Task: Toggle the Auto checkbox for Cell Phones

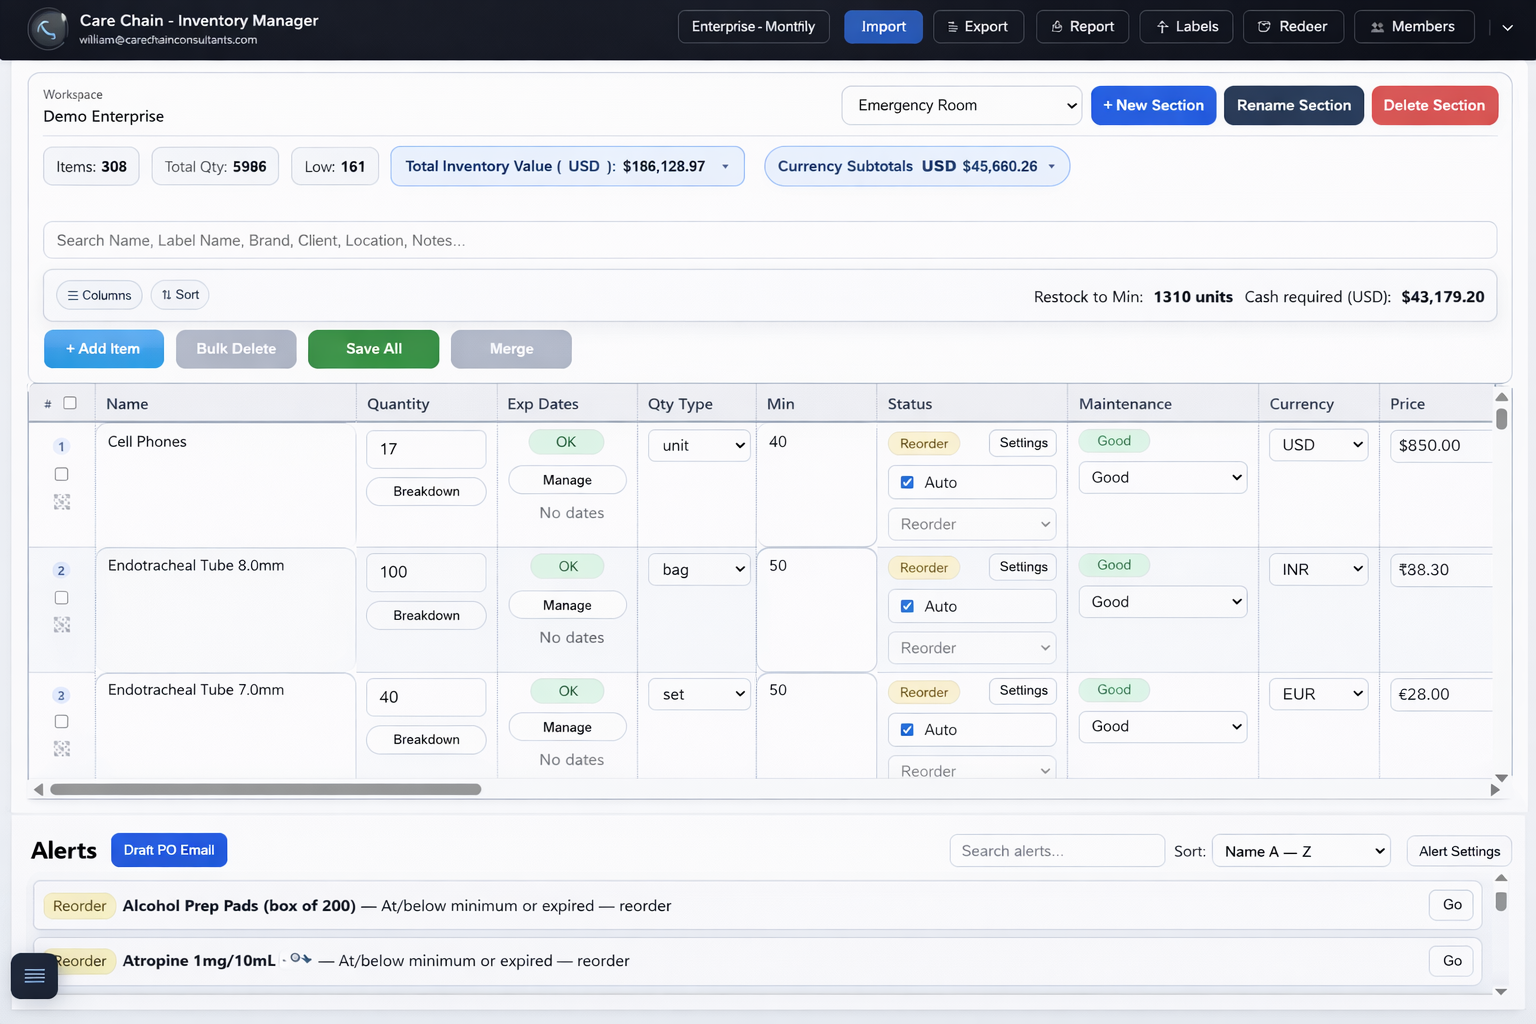Action: click(907, 482)
